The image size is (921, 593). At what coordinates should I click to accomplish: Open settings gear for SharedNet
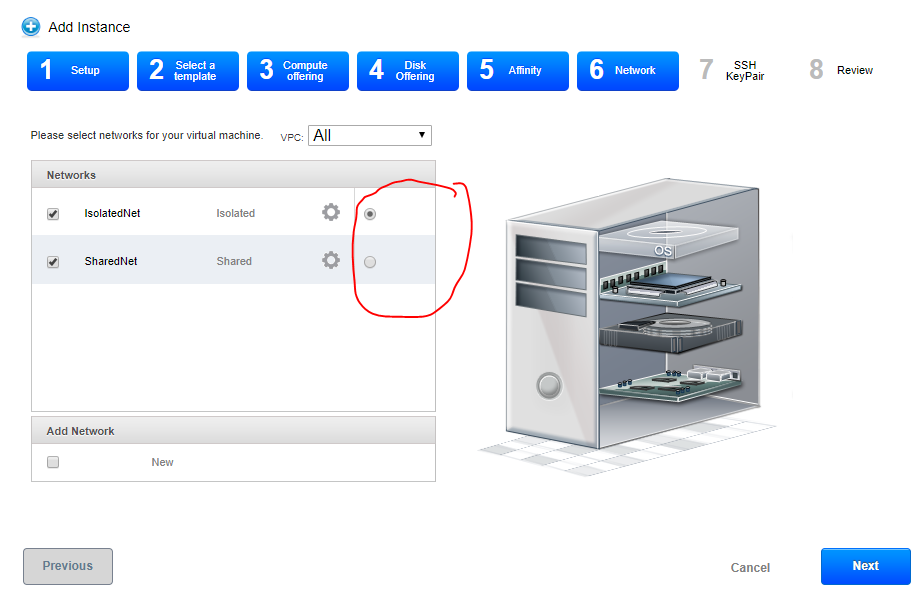[331, 260]
